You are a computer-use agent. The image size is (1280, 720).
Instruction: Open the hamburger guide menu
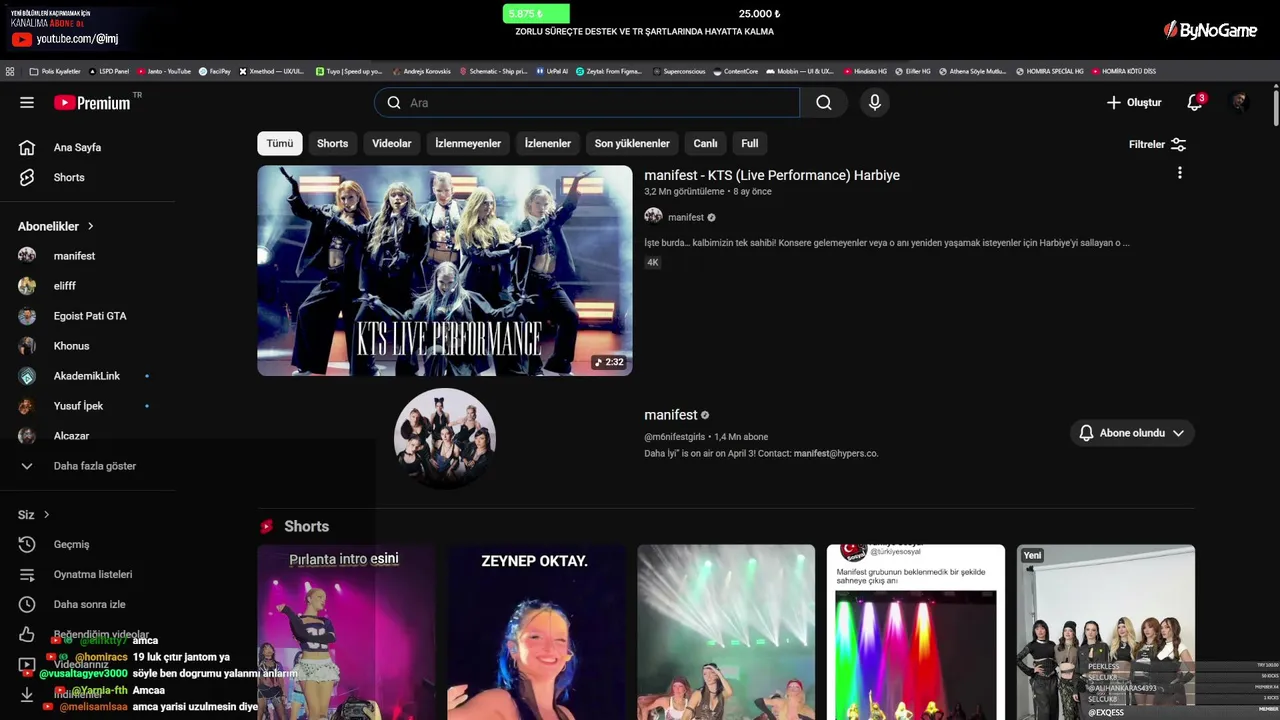27,103
